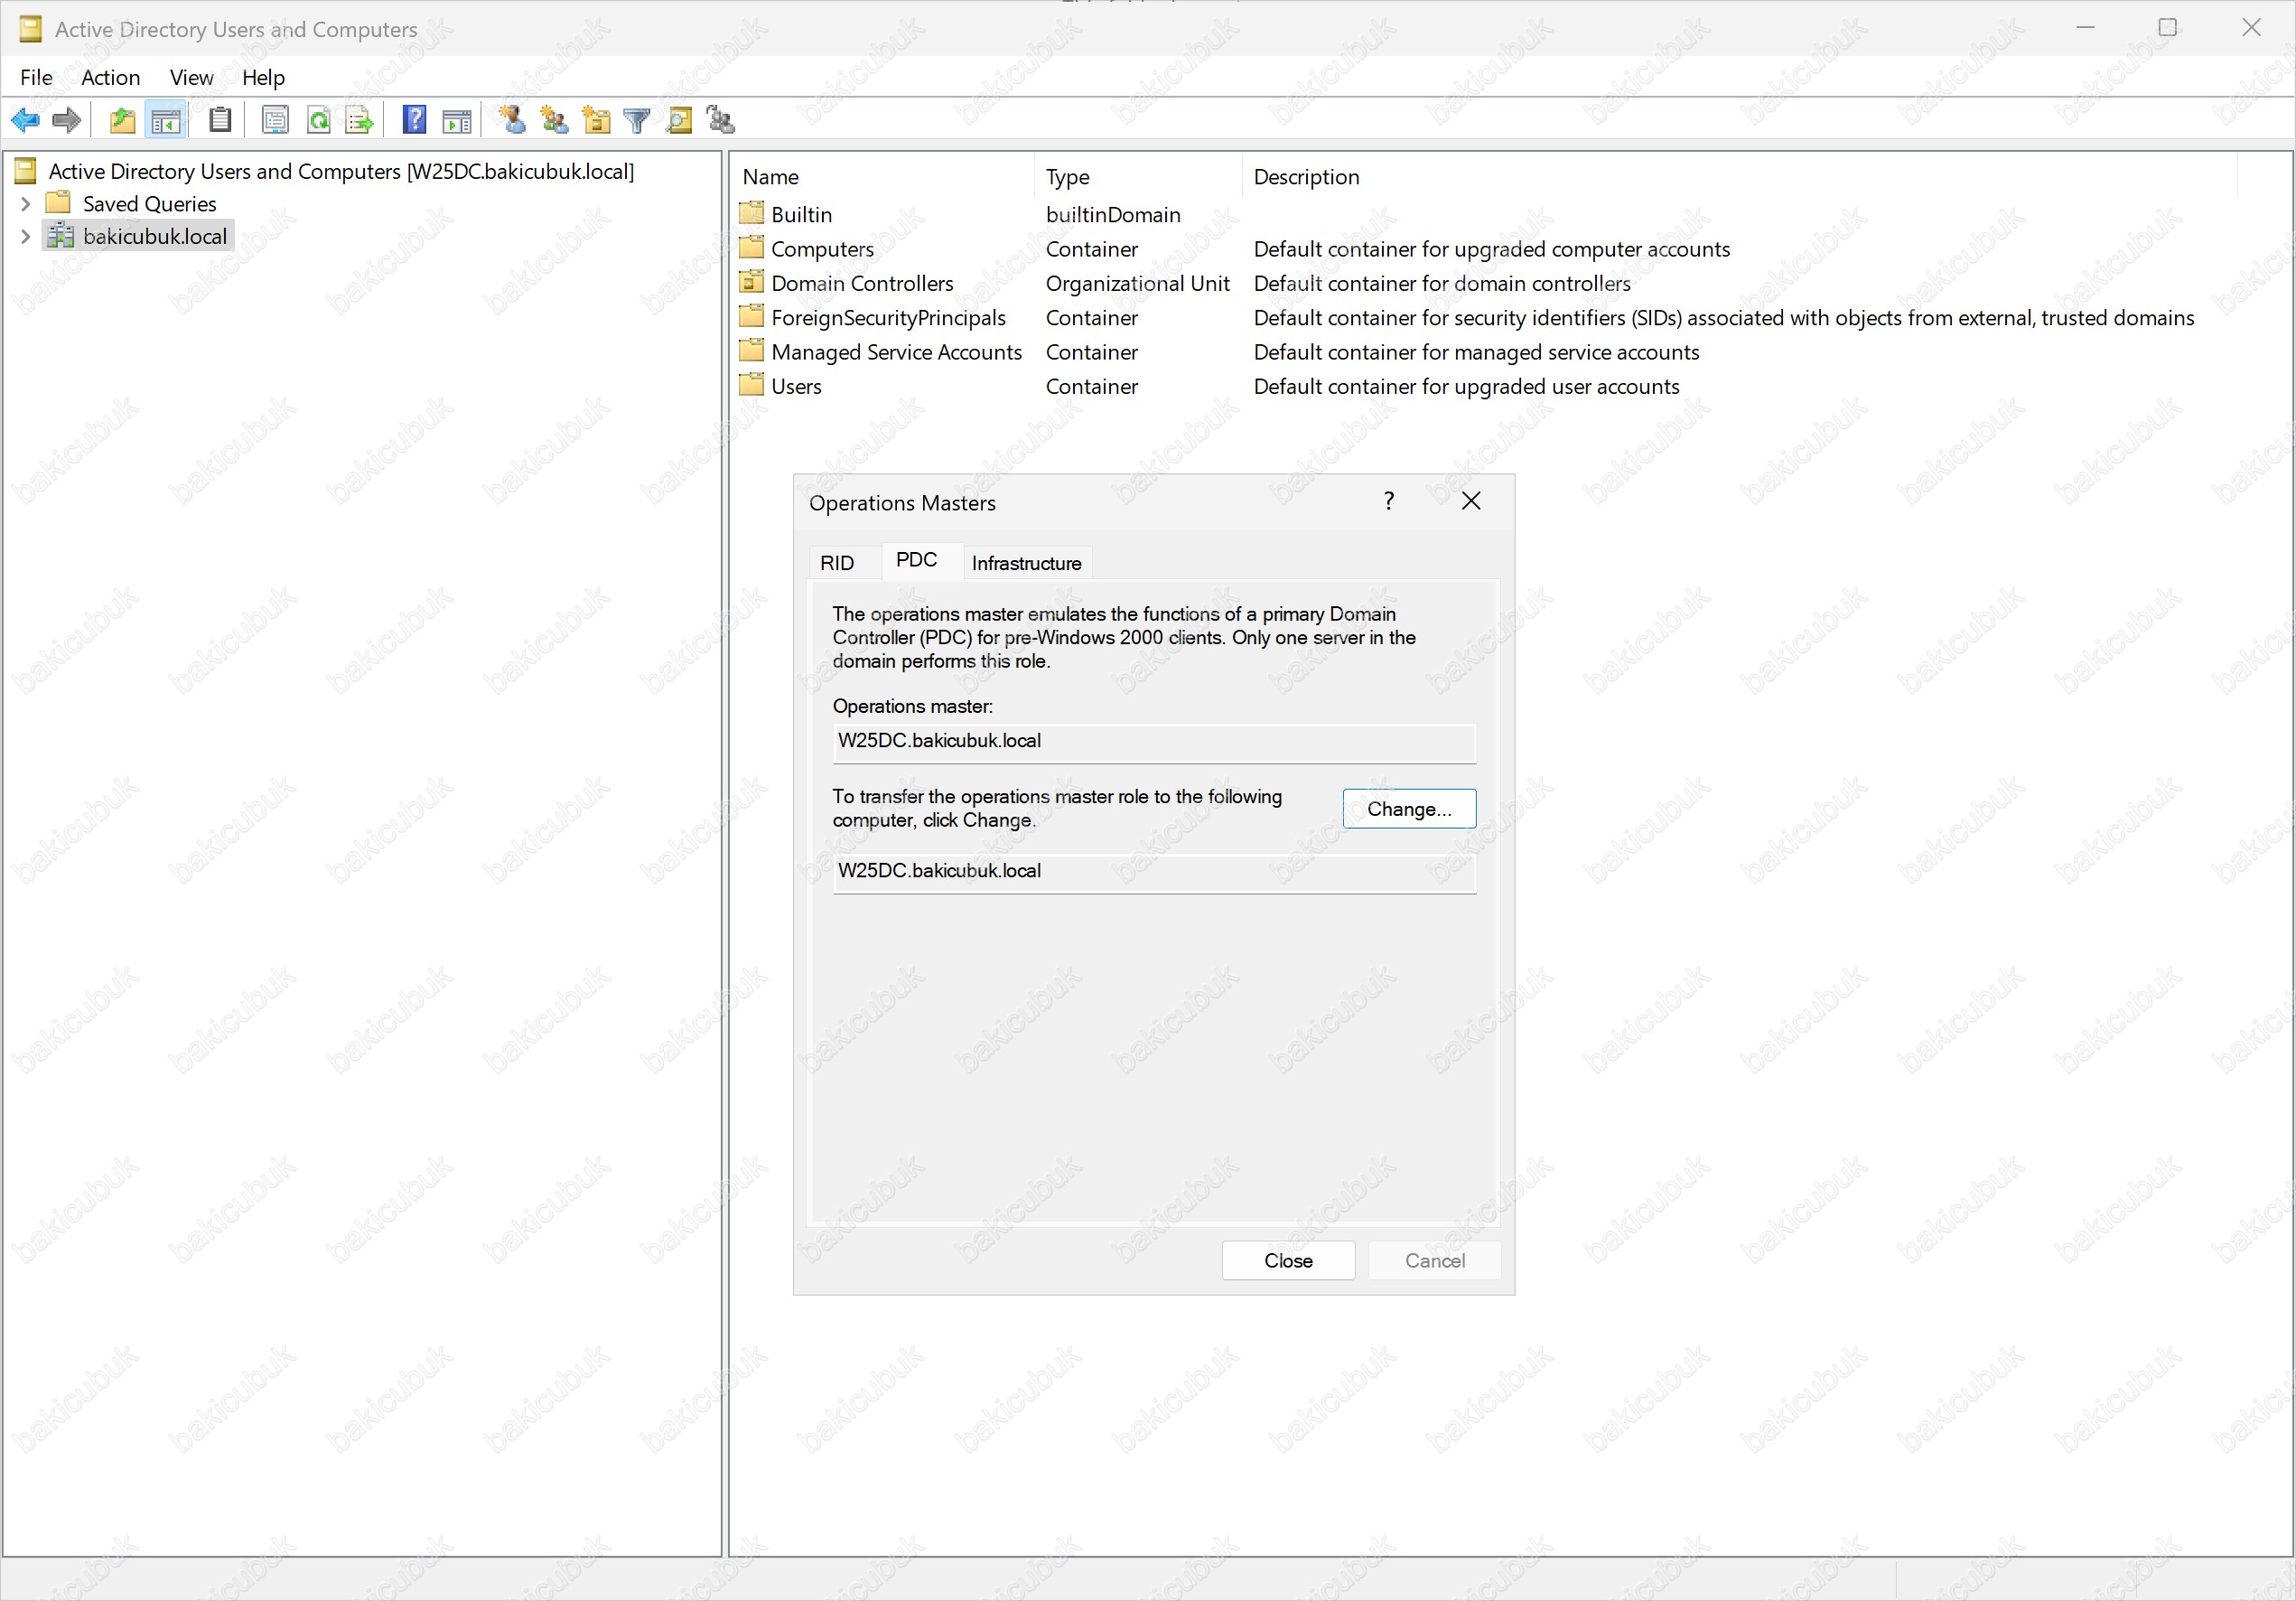Click the Close button in Operations Masters
This screenshot has height=1601, width=2296.
[1288, 1261]
